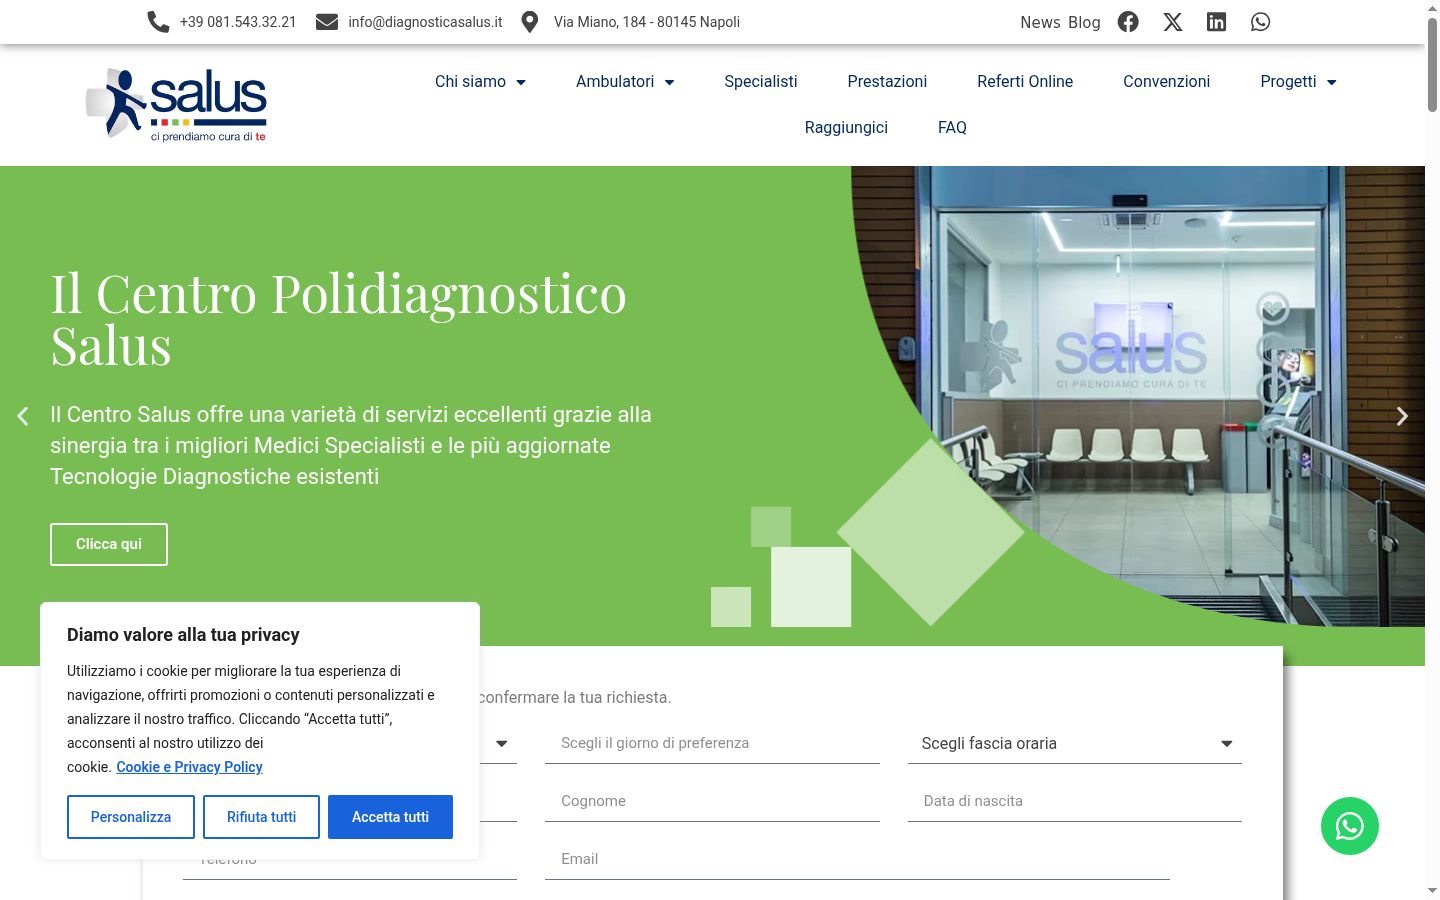Click Rifiuta tutti cookie button
The height and width of the screenshot is (900, 1440).
[261, 817]
